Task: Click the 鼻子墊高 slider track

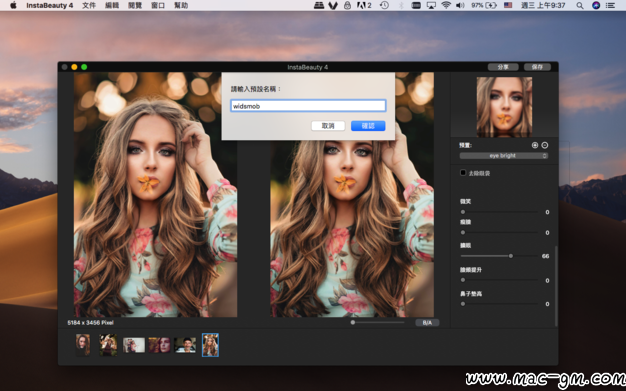Action: pyautogui.click(x=499, y=304)
